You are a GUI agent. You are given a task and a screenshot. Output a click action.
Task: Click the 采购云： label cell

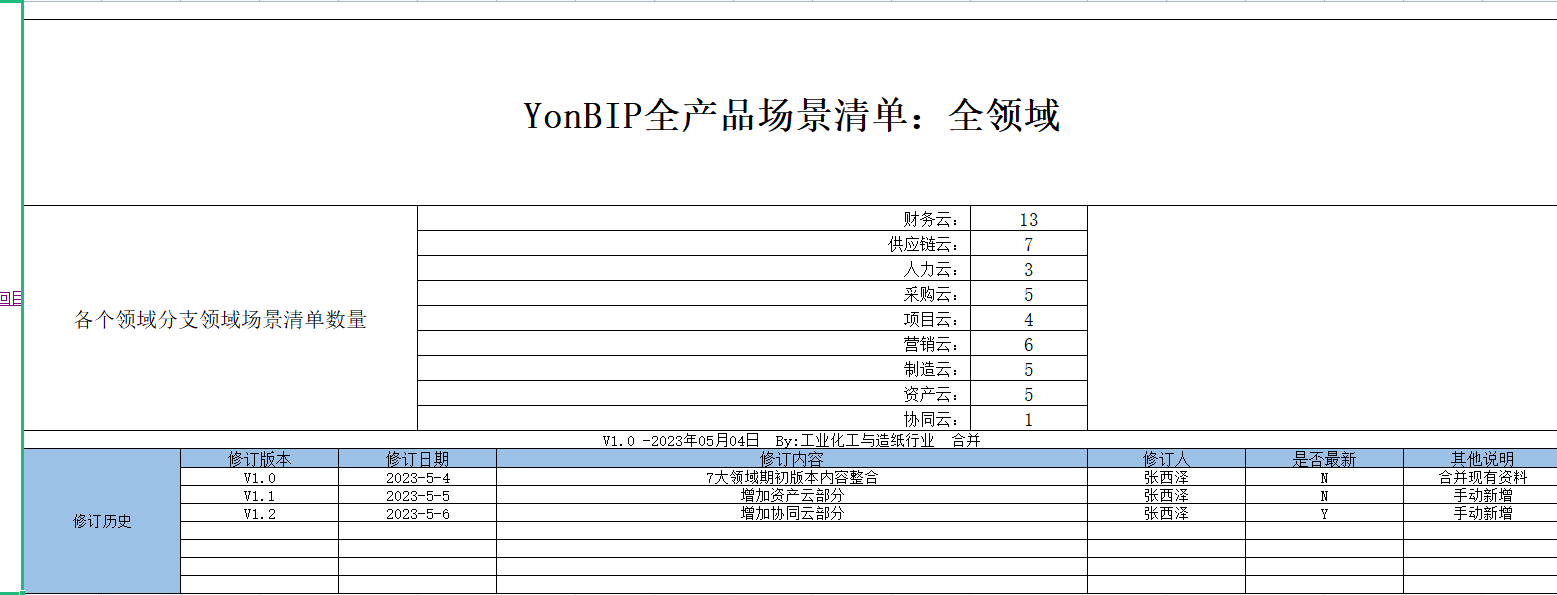pyautogui.click(x=694, y=294)
